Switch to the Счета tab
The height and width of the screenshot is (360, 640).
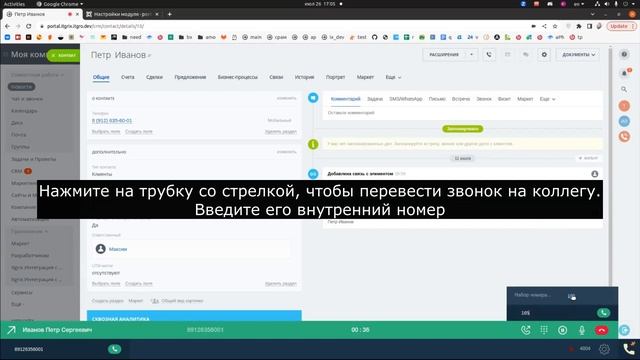pos(127,77)
